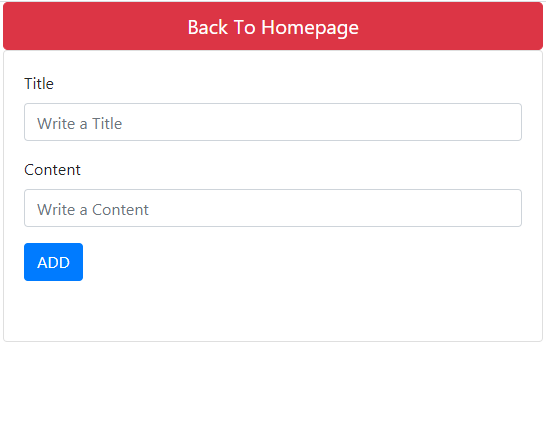Click the Content label

coord(52,170)
